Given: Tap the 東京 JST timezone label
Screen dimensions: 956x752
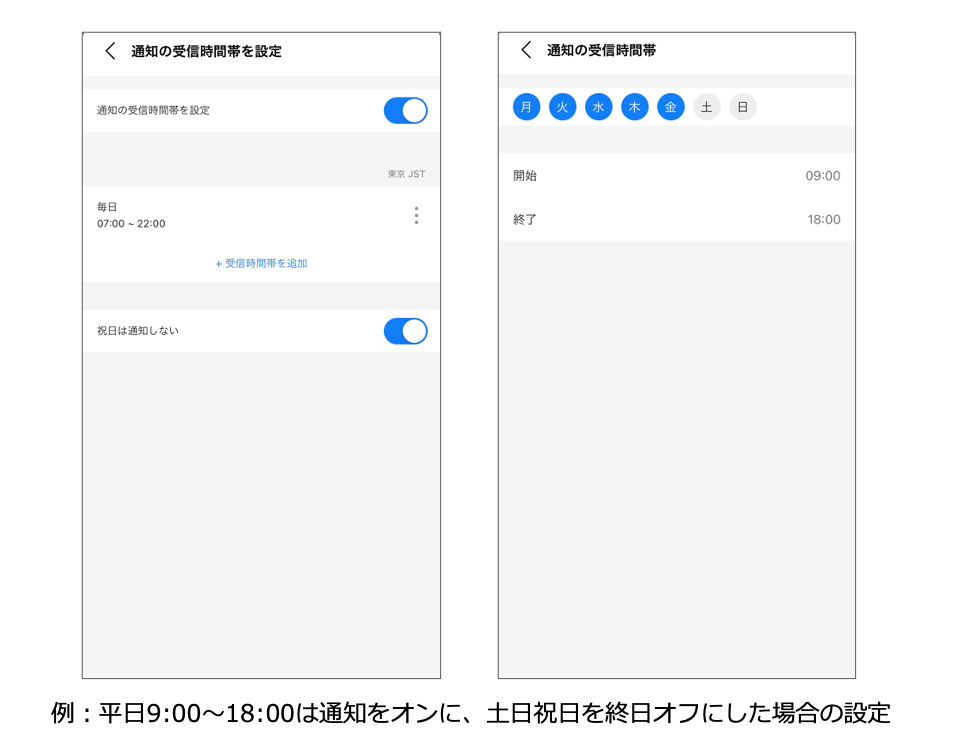Looking at the screenshot, I should tap(406, 174).
